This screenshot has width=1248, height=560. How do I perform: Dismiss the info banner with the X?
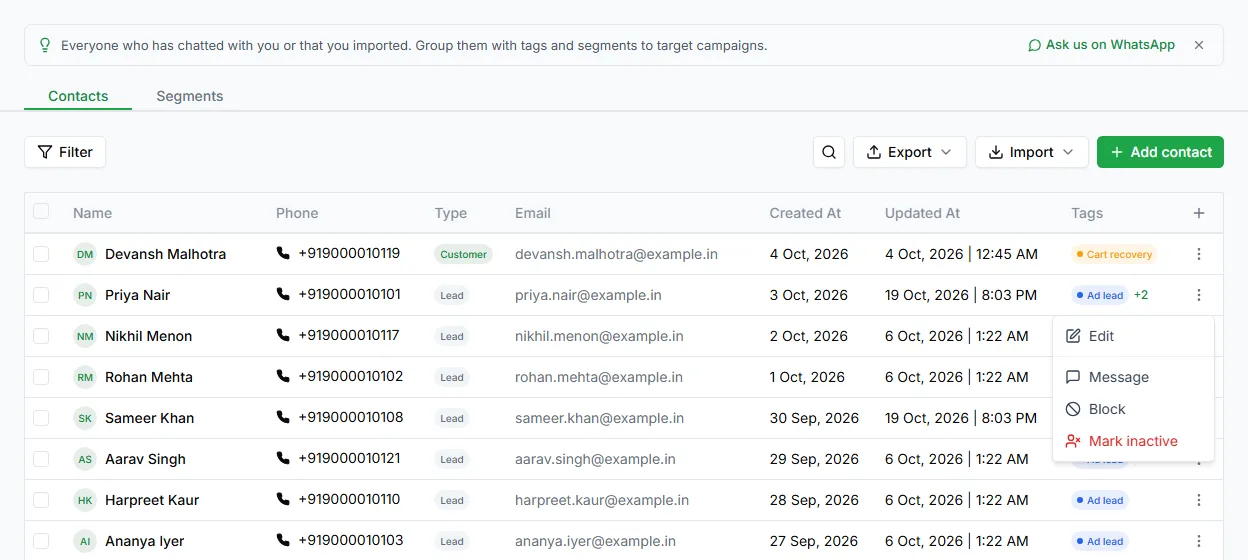click(x=1199, y=45)
